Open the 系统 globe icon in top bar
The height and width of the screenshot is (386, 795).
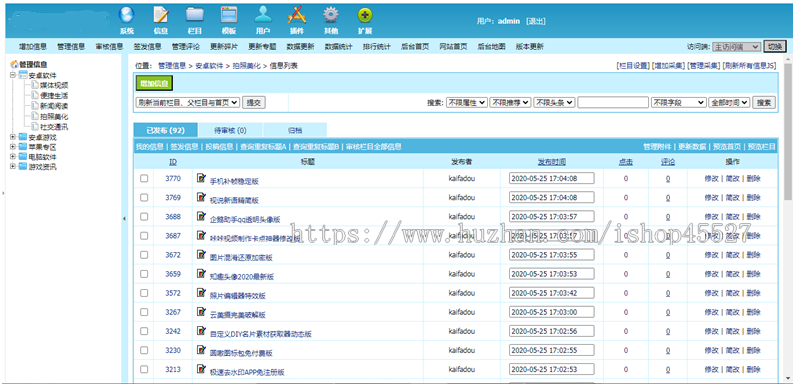point(127,16)
